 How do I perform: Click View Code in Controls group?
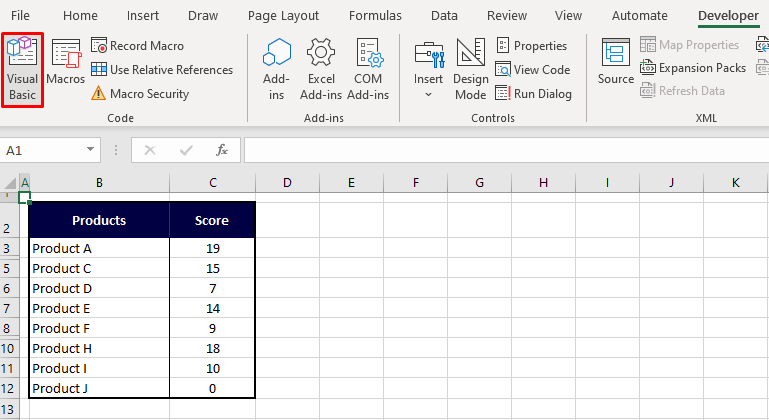tap(533, 70)
